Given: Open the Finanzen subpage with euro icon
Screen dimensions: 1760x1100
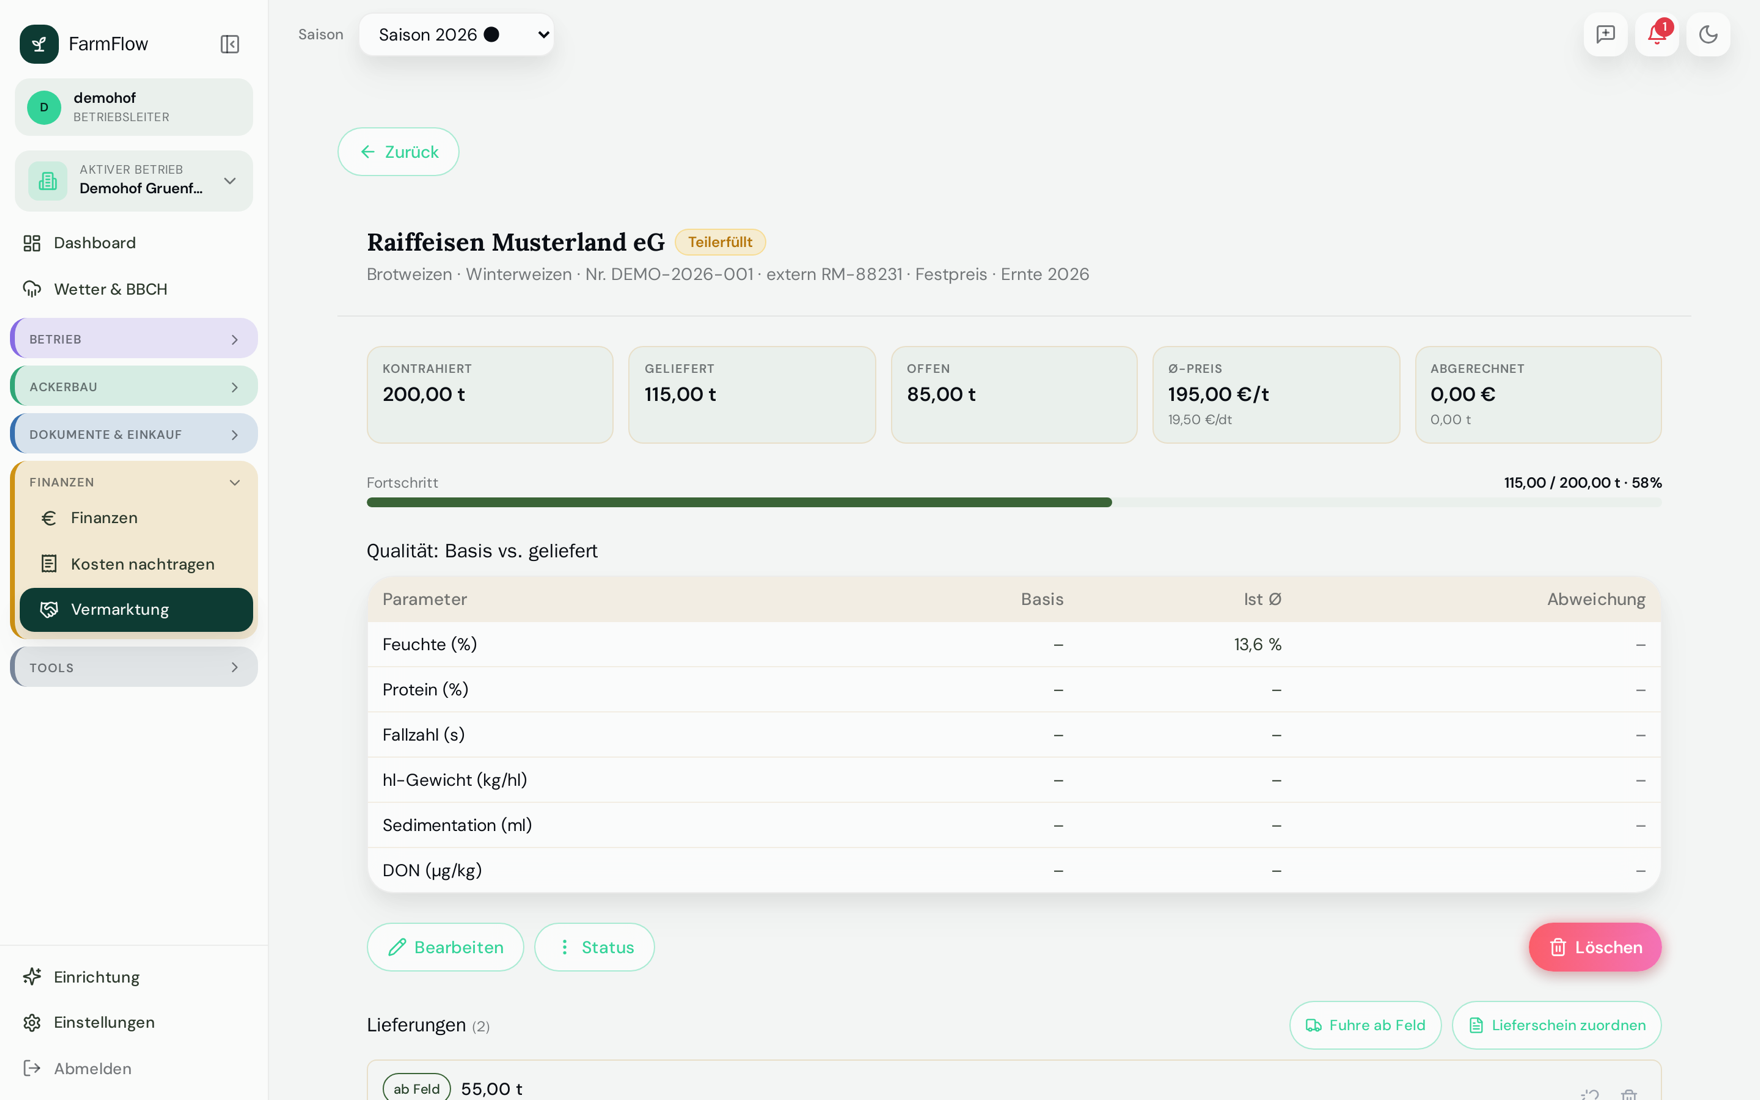Looking at the screenshot, I should pos(136,518).
